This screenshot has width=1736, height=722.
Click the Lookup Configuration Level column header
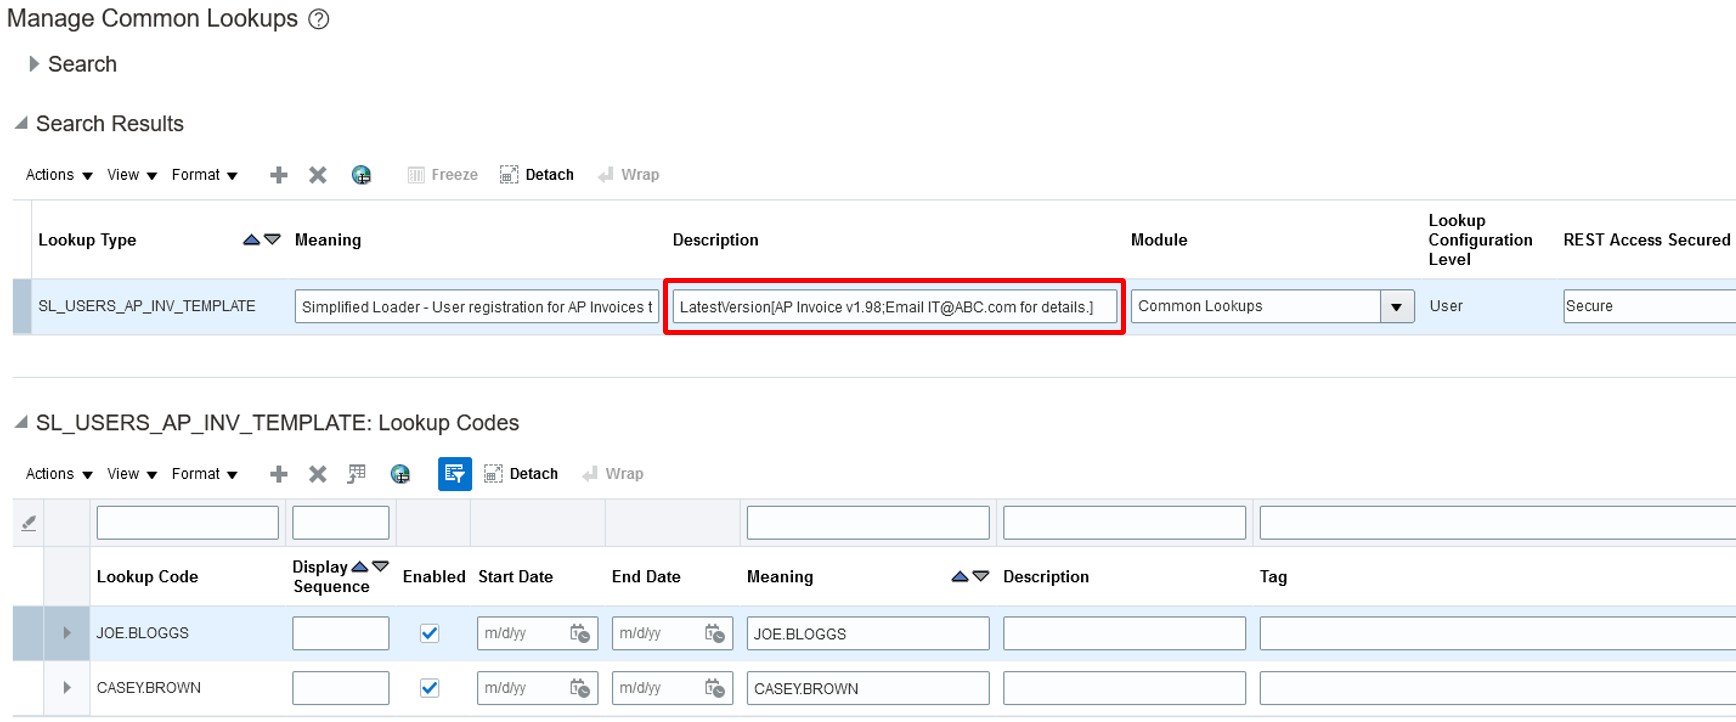click(1480, 240)
